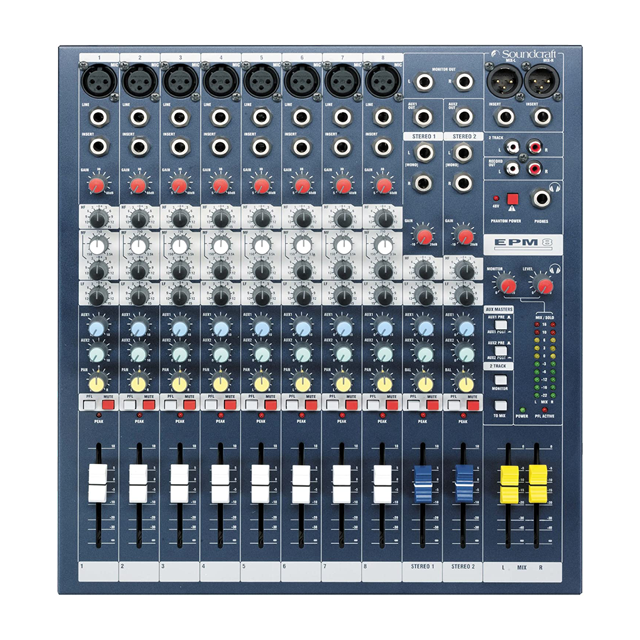This screenshot has width=640, height=640.
Task: Engage PFL on channel 3
Action: coord(169,404)
